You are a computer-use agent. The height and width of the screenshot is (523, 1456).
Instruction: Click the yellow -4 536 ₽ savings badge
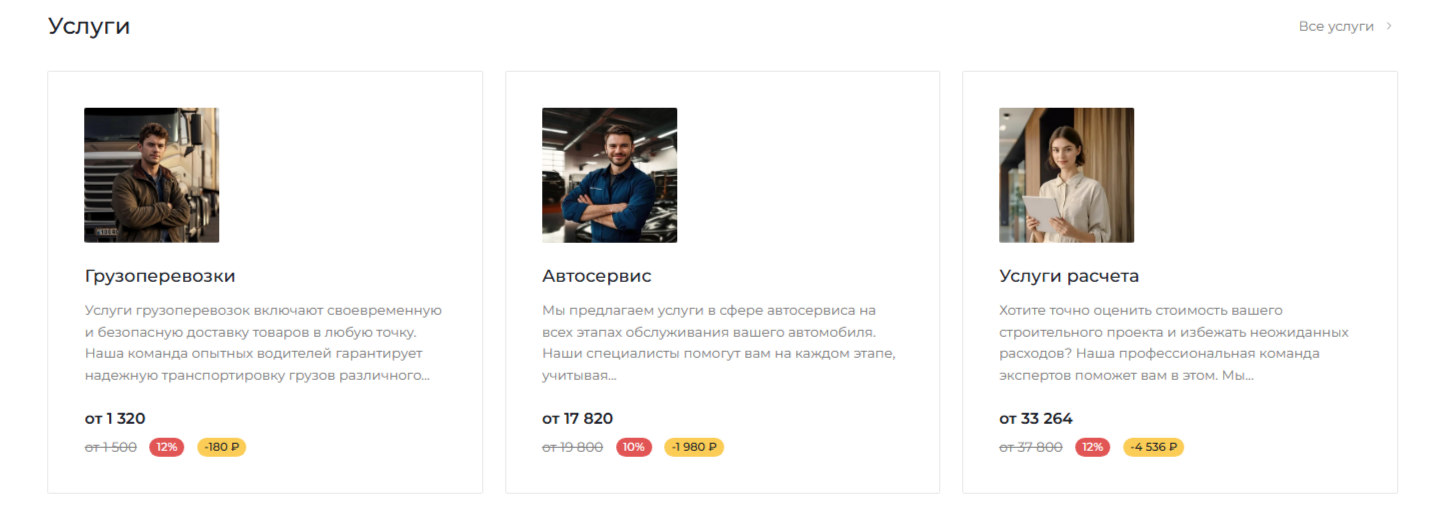click(x=1153, y=447)
